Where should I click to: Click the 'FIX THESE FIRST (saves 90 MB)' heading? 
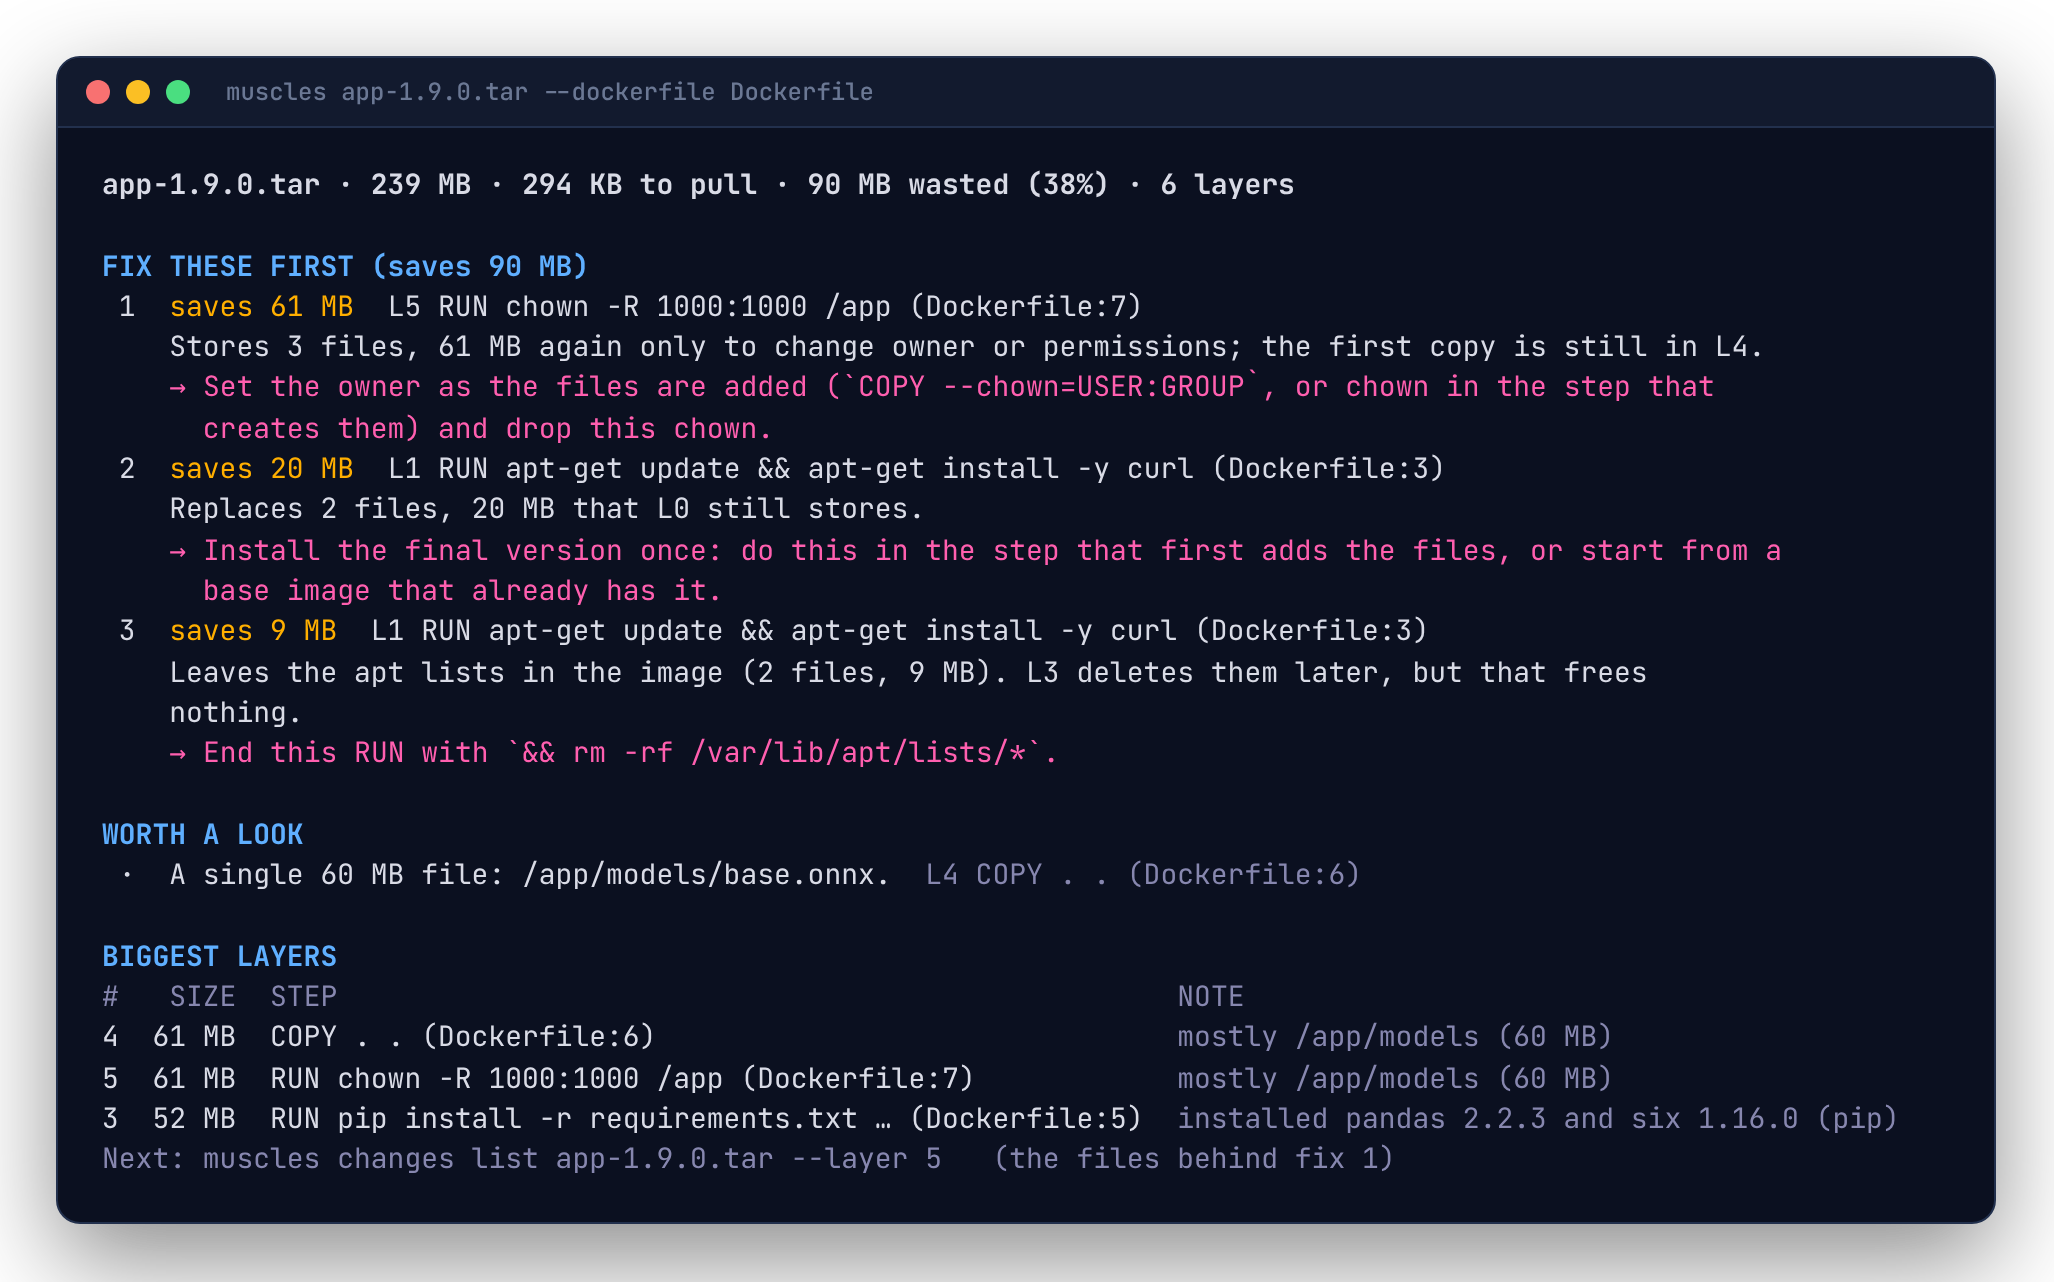coord(345,267)
